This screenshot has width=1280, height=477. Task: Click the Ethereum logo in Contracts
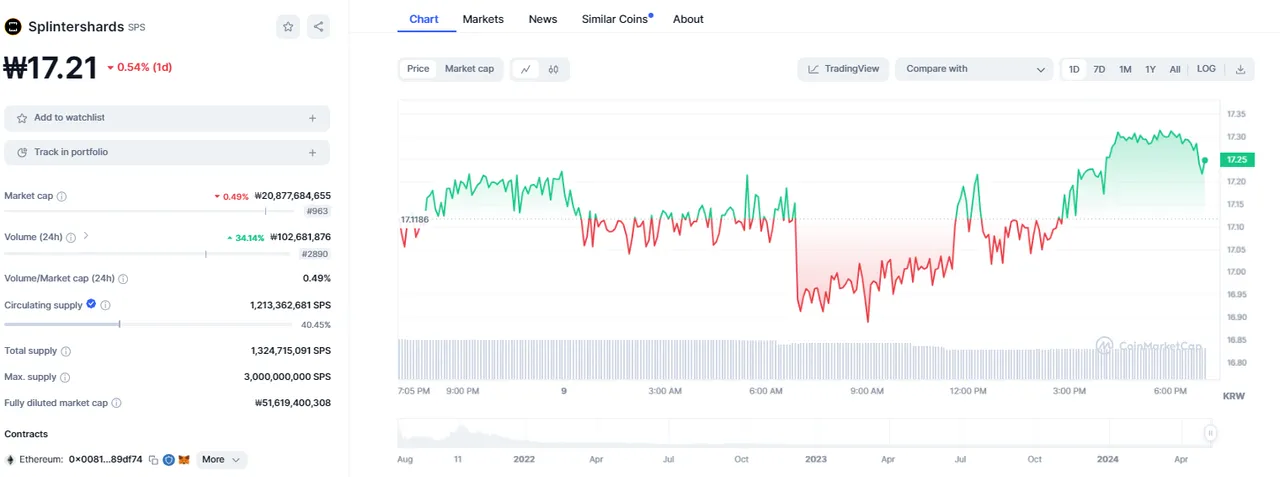click(11, 460)
